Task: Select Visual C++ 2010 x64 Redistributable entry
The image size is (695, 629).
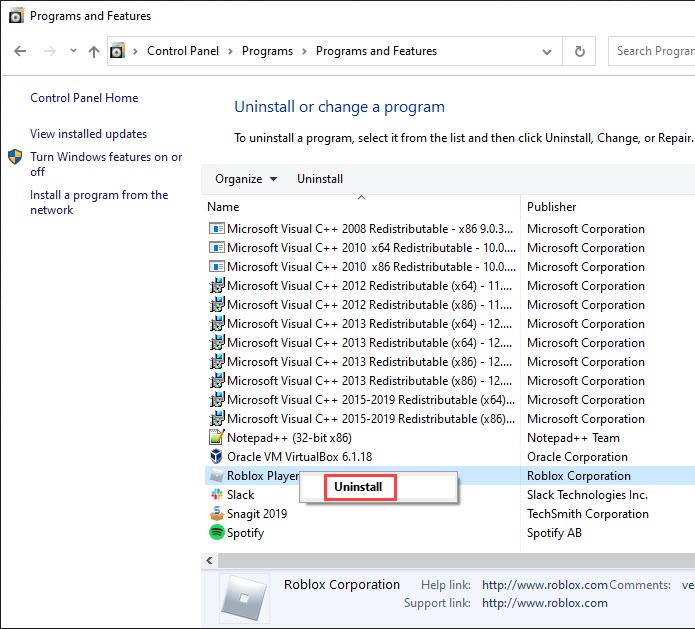Action: (371, 248)
